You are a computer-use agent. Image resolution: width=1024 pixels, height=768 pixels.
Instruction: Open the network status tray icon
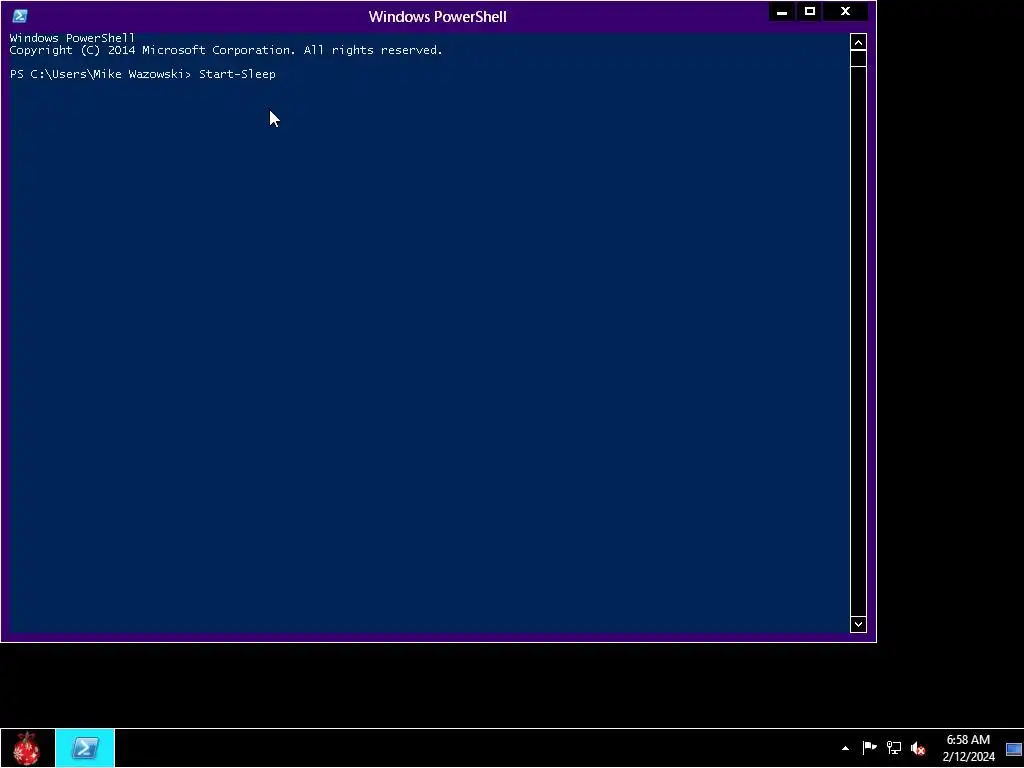[893, 748]
